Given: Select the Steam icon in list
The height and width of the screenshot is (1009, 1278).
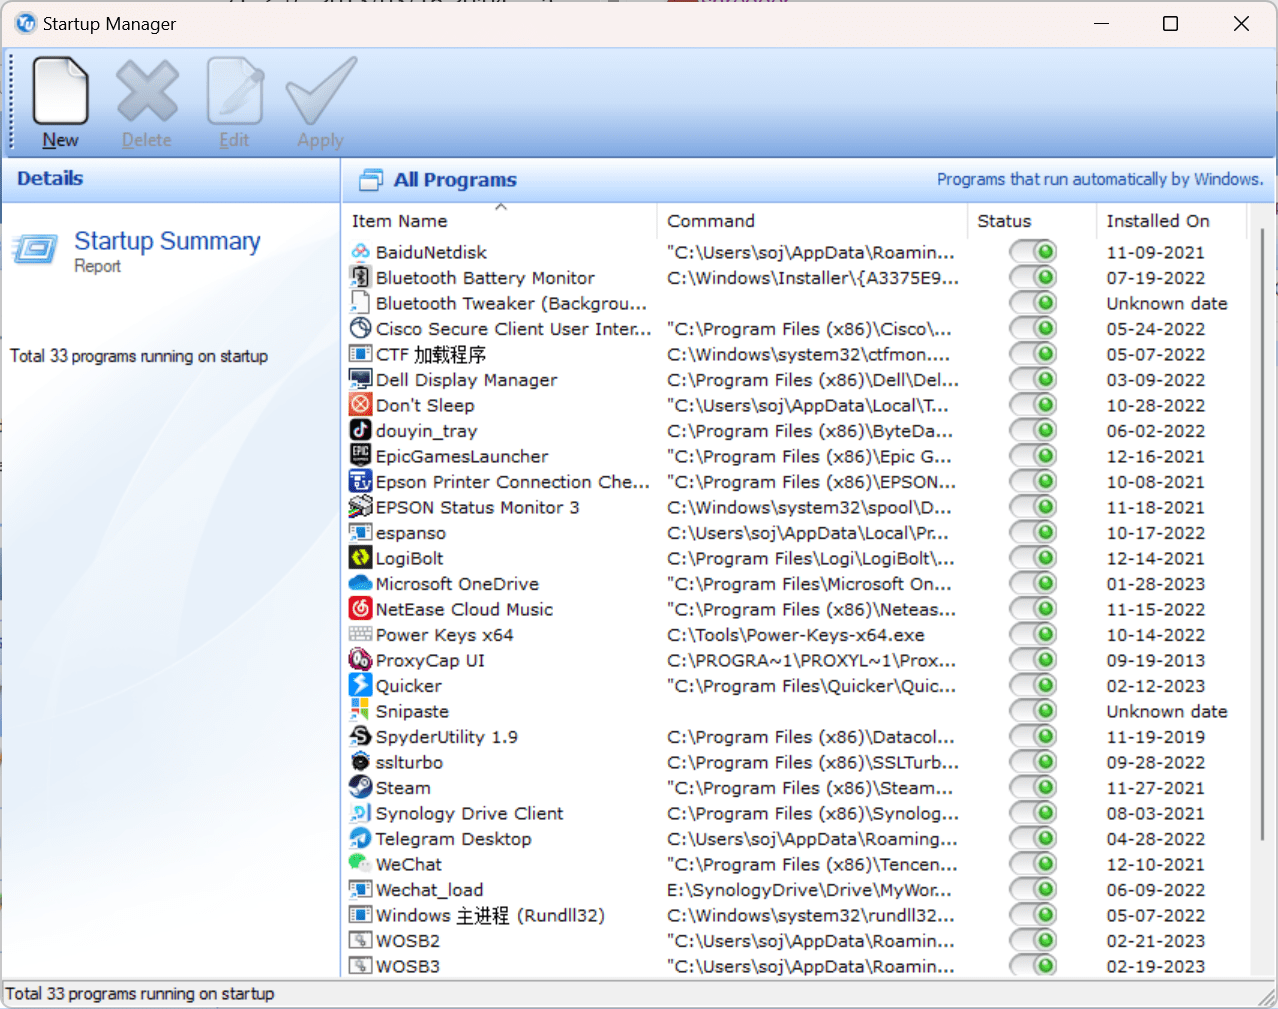Looking at the screenshot, I should [x=360, y=787].
